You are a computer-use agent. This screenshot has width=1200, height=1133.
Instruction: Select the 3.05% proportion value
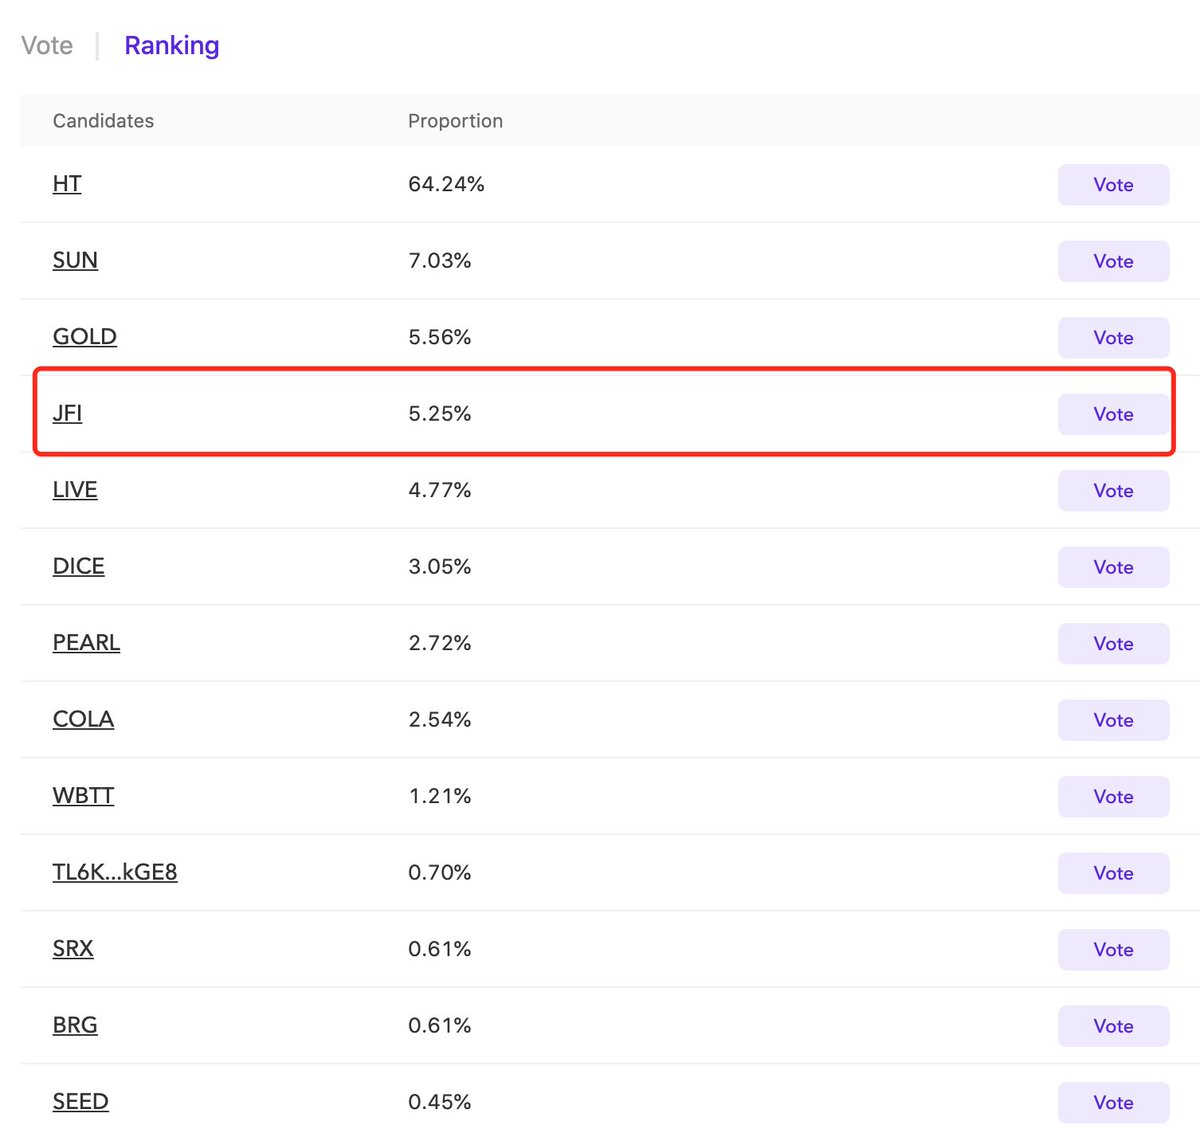click(x=440, y=566)
